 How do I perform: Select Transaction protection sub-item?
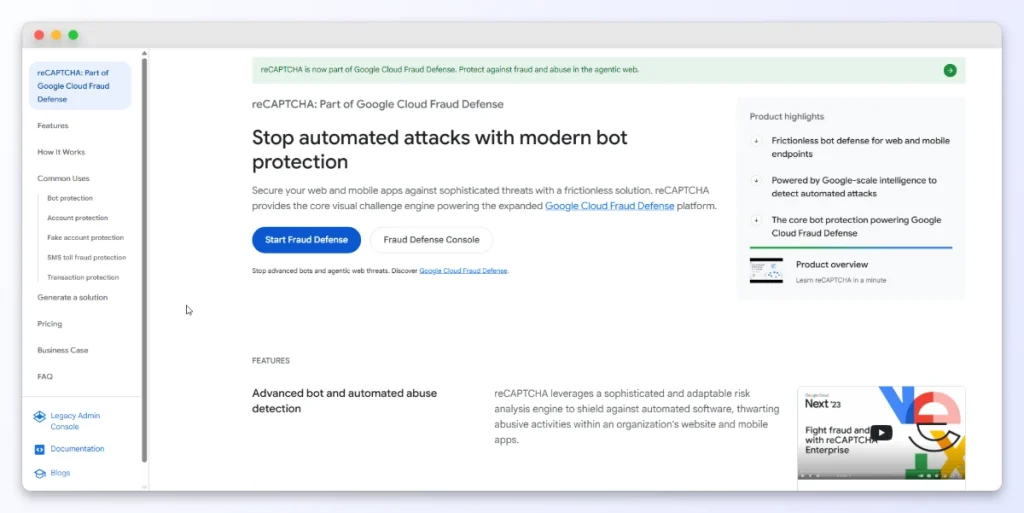(x=83, y=277)
